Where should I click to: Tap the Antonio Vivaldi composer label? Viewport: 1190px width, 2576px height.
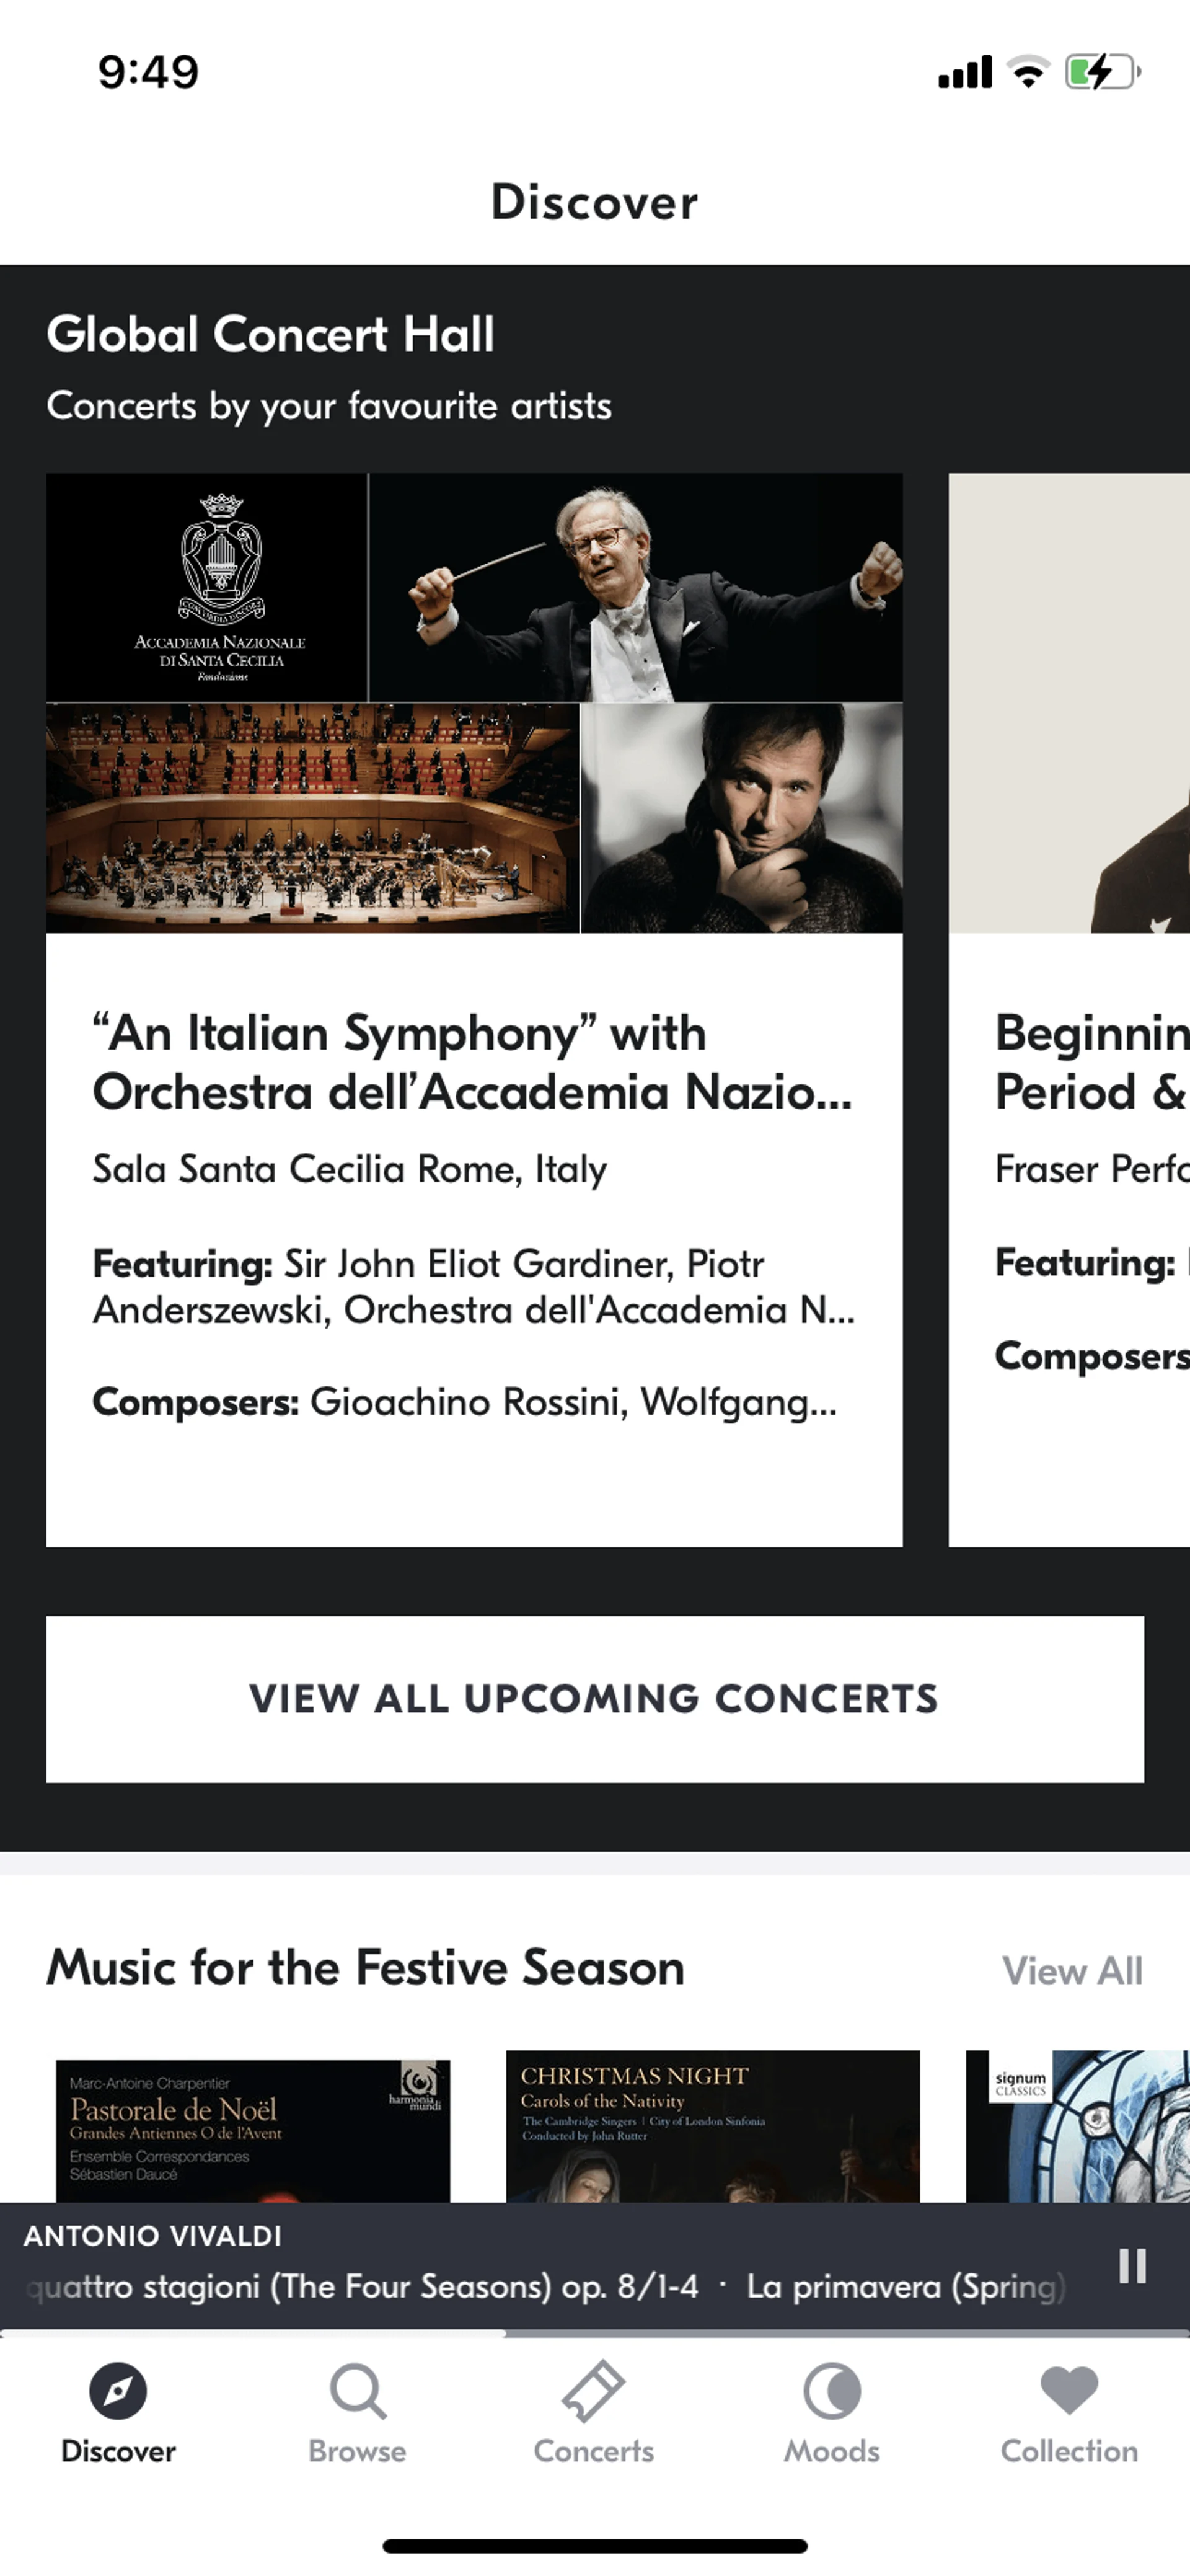click(x=153, y=2236)
